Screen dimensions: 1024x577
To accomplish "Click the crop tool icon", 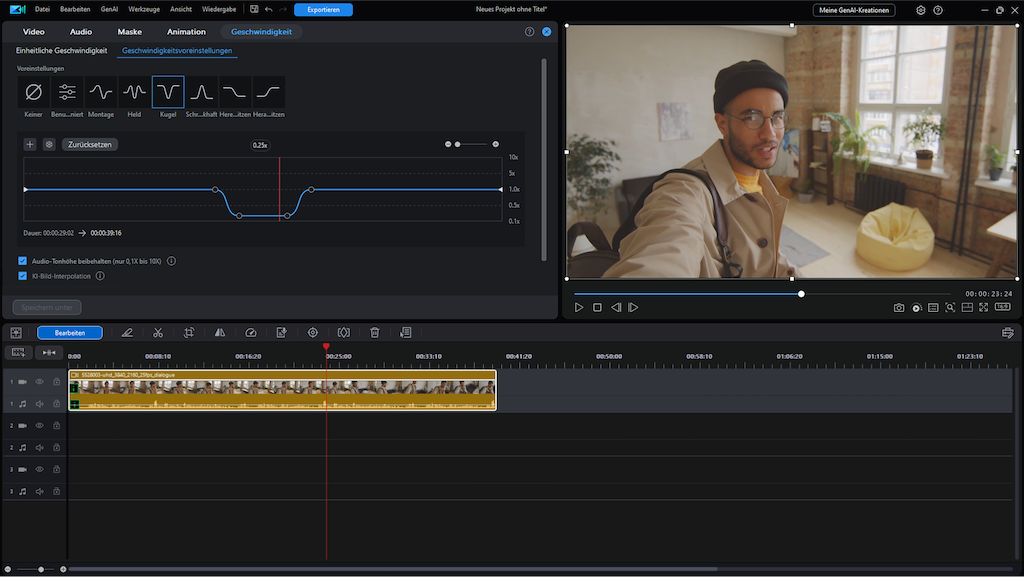I will (x=189, y=333).
